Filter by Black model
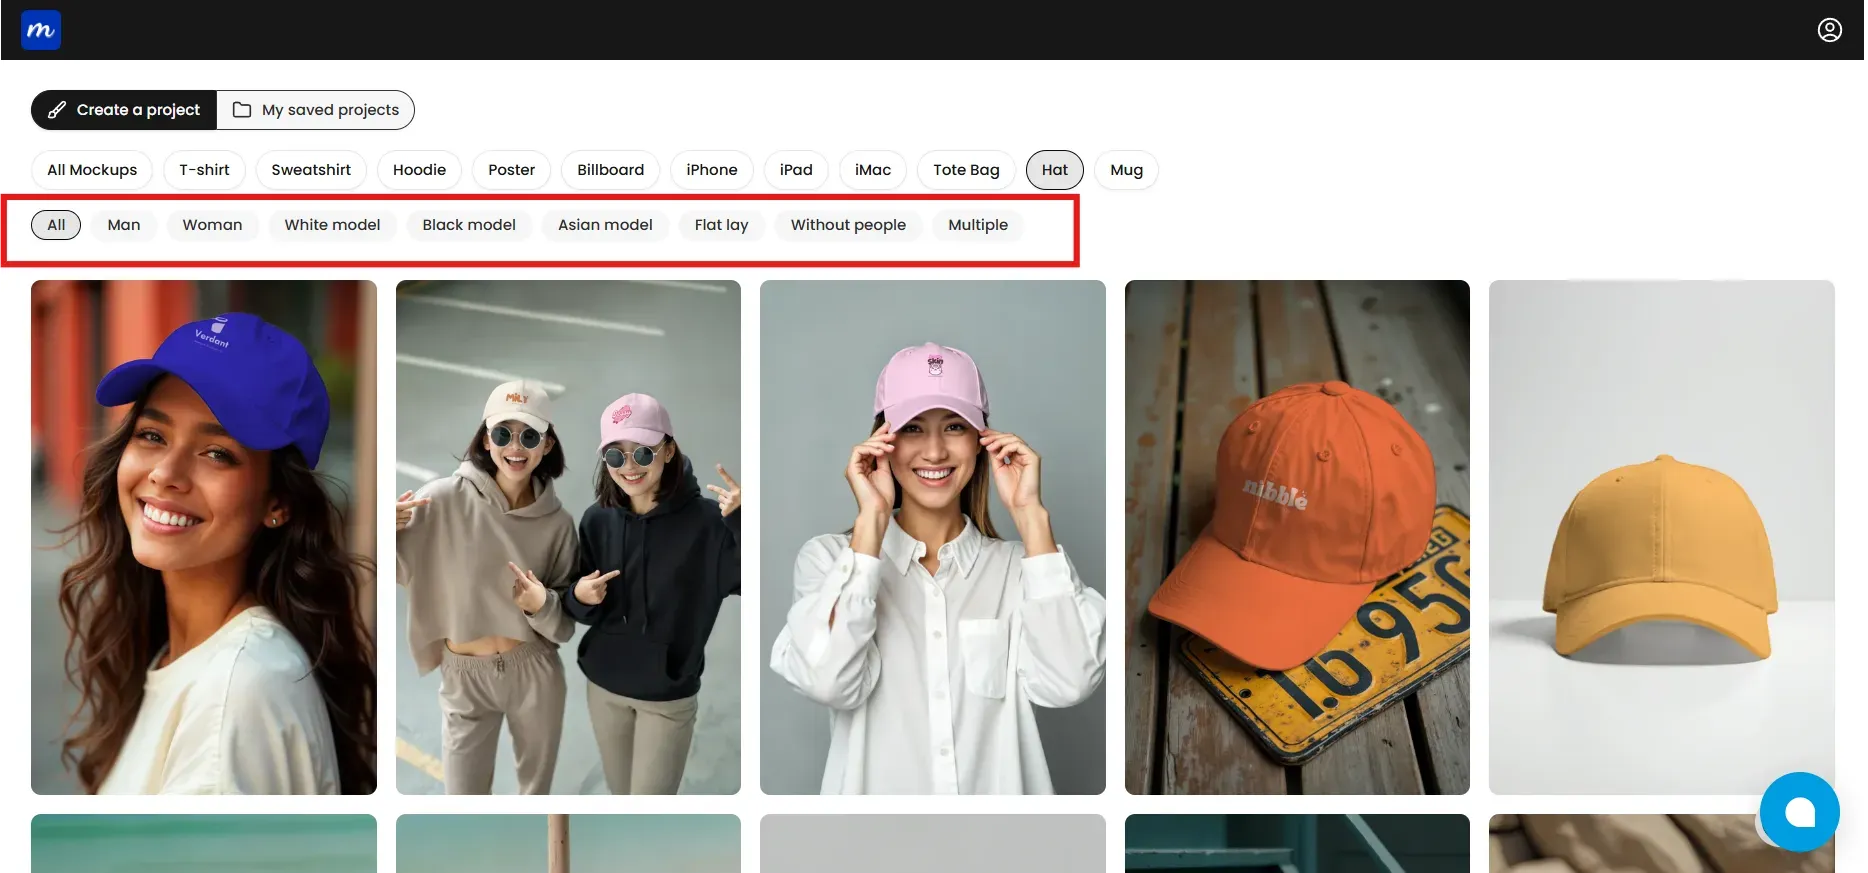The width and height of the screenshot is (1868, 873). pyautogui.click(x=469, y=225)
